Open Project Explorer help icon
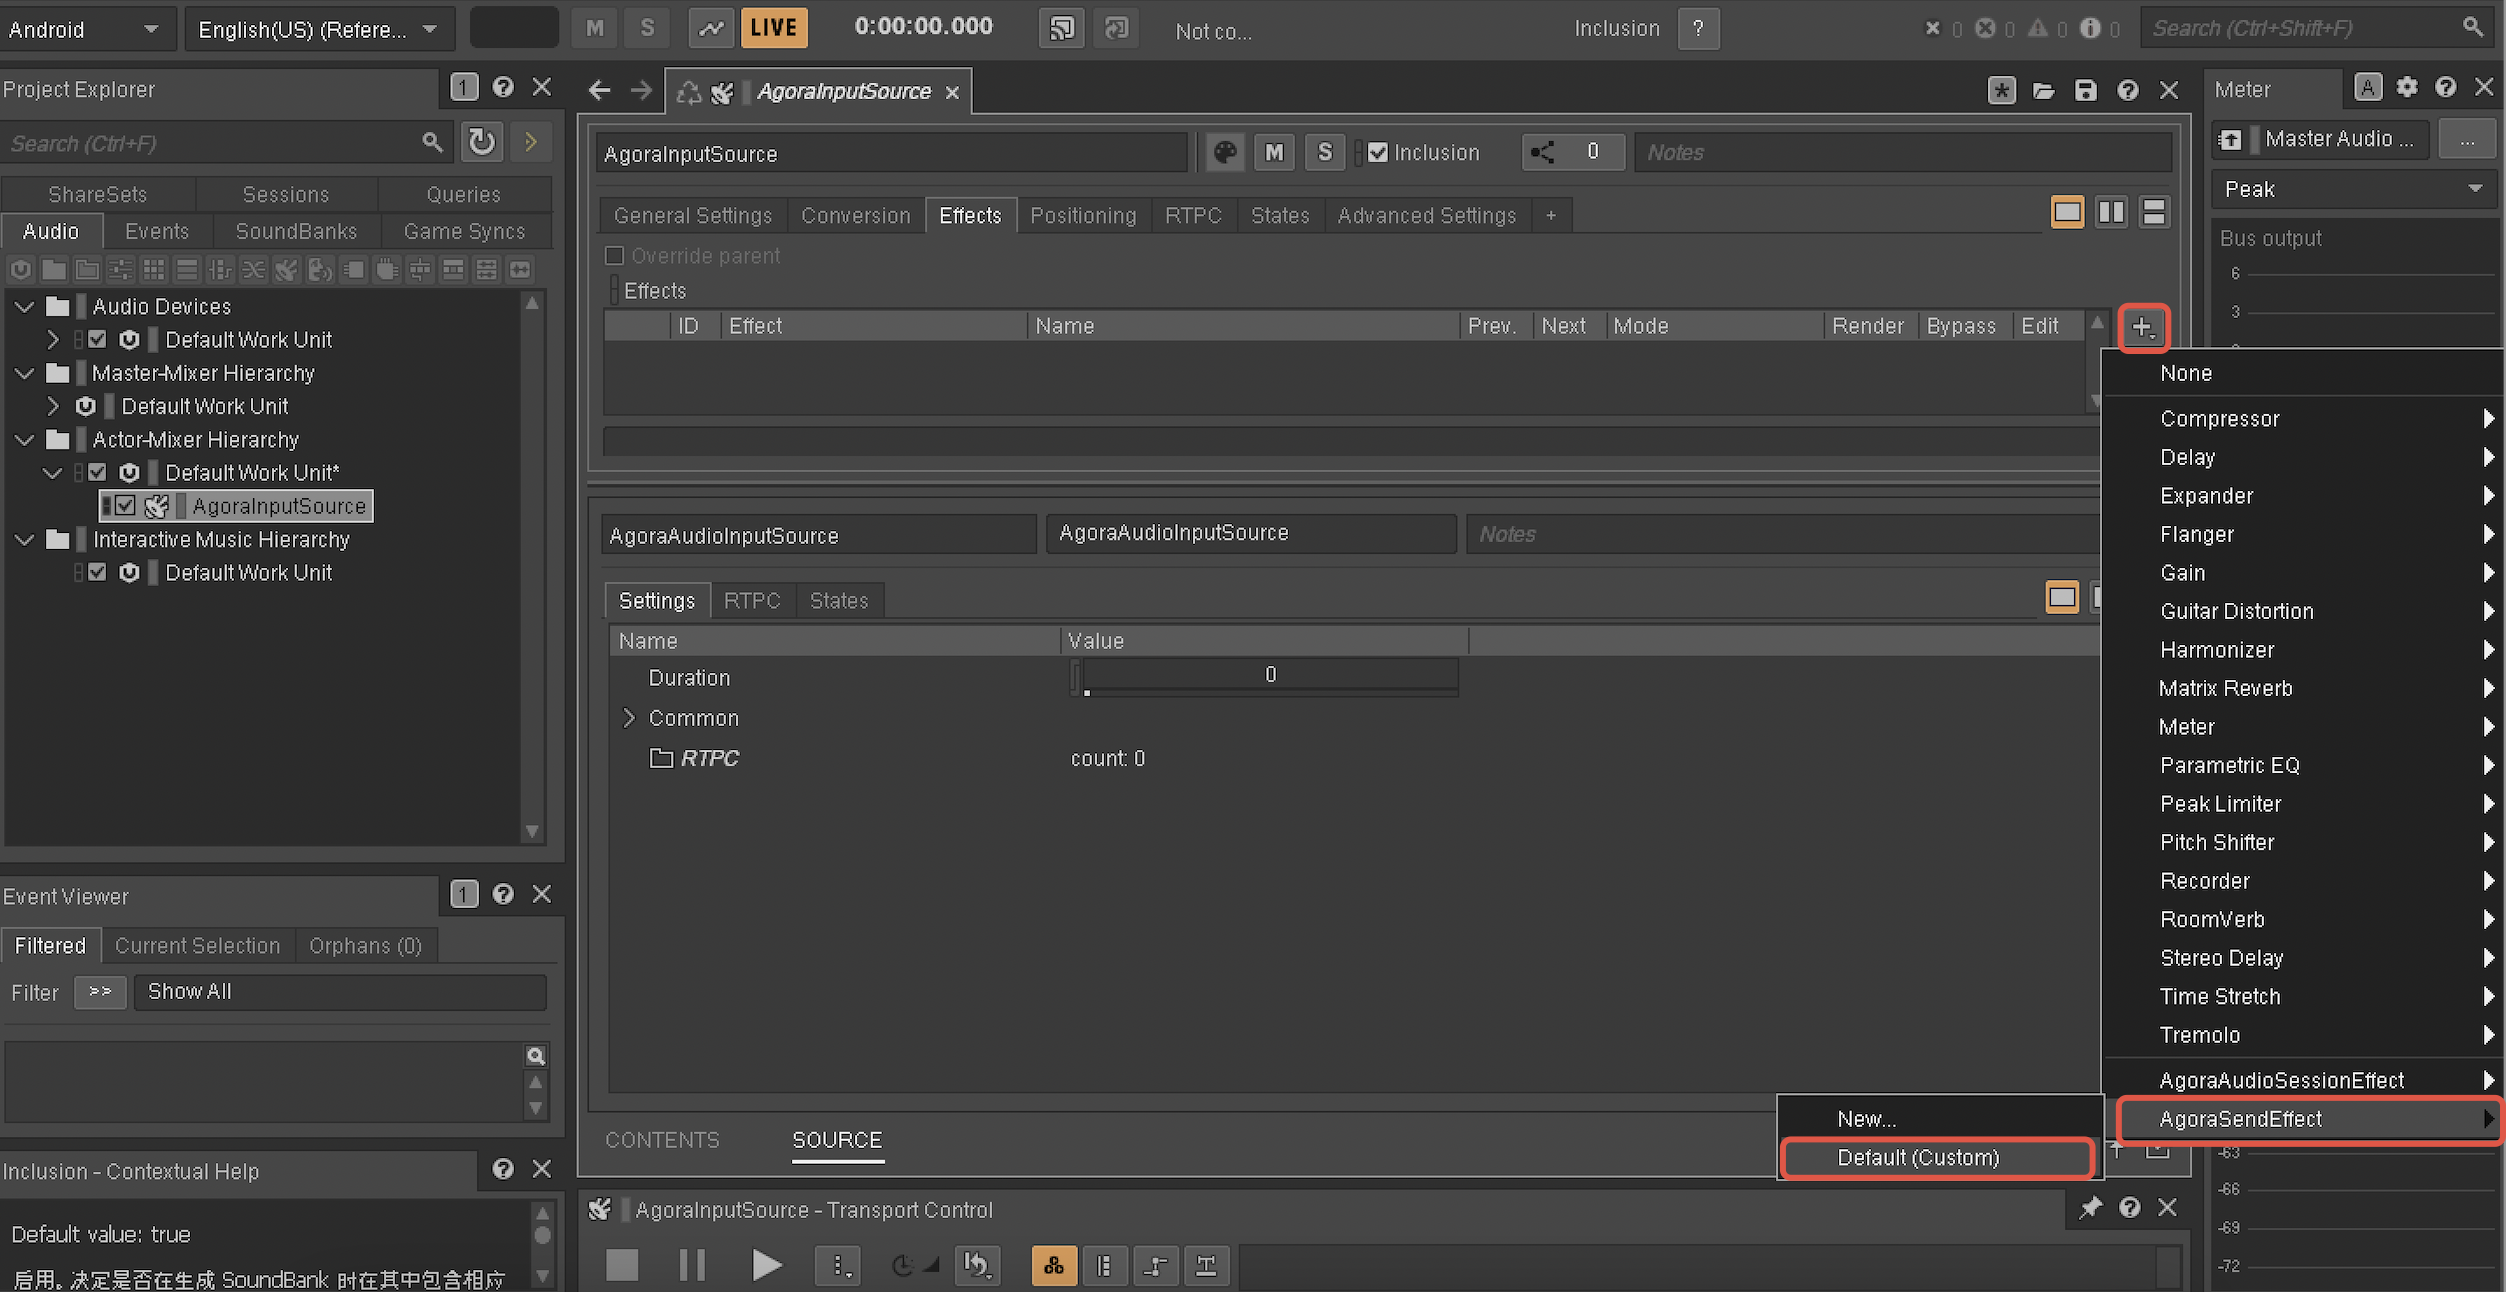 click(503, 88)
